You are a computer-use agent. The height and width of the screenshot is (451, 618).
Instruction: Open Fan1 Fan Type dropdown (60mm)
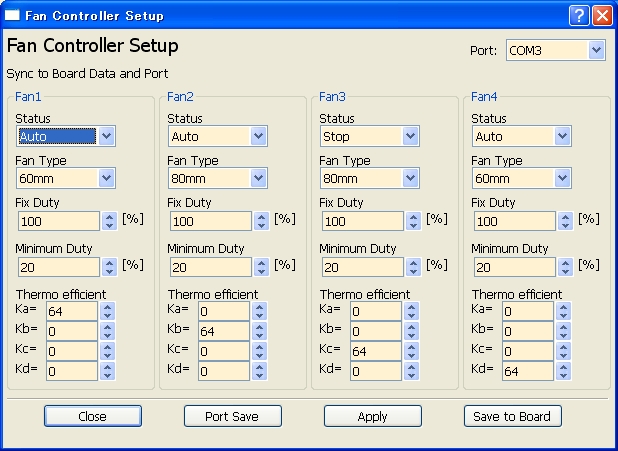(66, 178)
